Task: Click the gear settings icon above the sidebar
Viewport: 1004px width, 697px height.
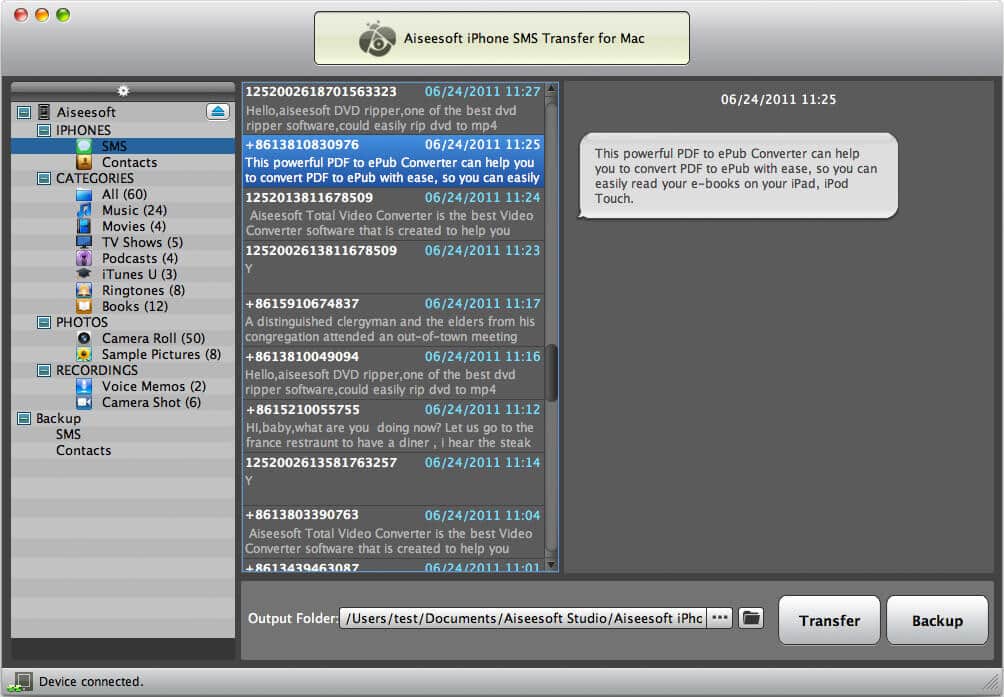Action: pos(123,91)
